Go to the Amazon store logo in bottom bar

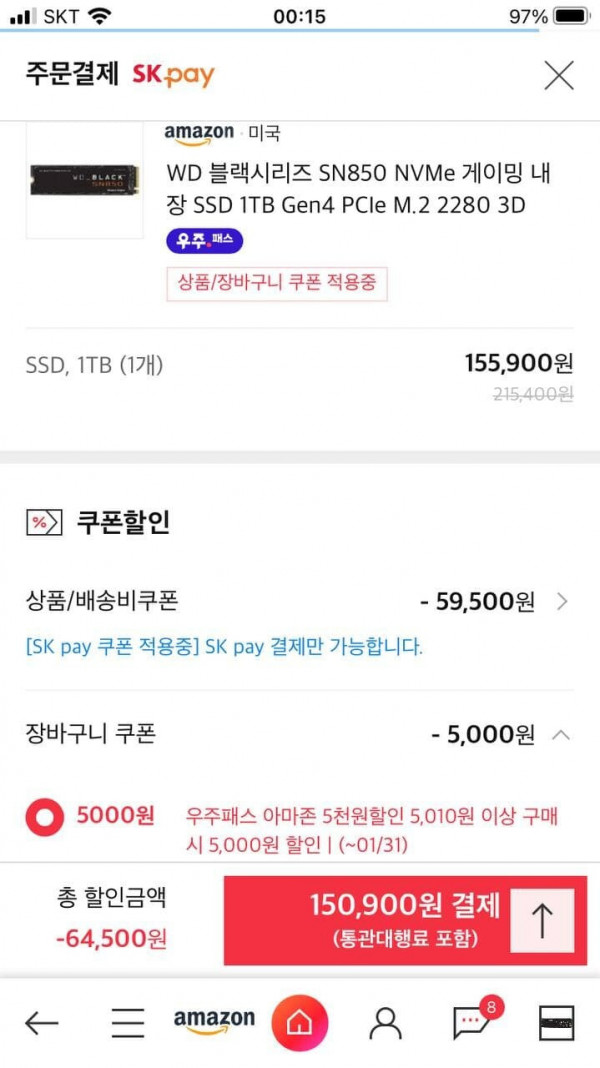pos(214,1022)
